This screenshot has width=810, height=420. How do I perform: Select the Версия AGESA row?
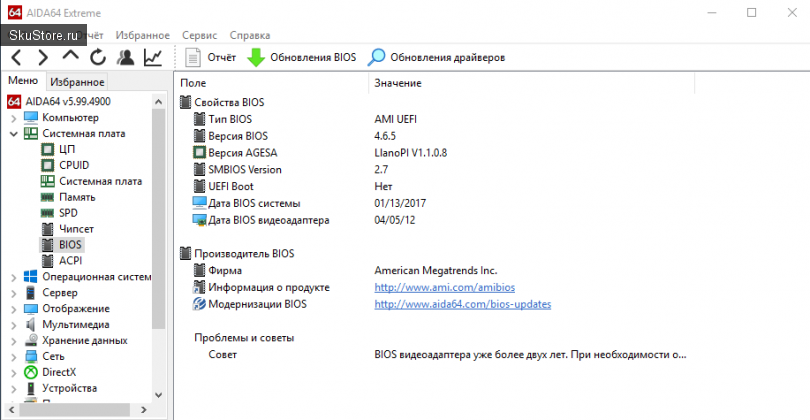(437, 153)
